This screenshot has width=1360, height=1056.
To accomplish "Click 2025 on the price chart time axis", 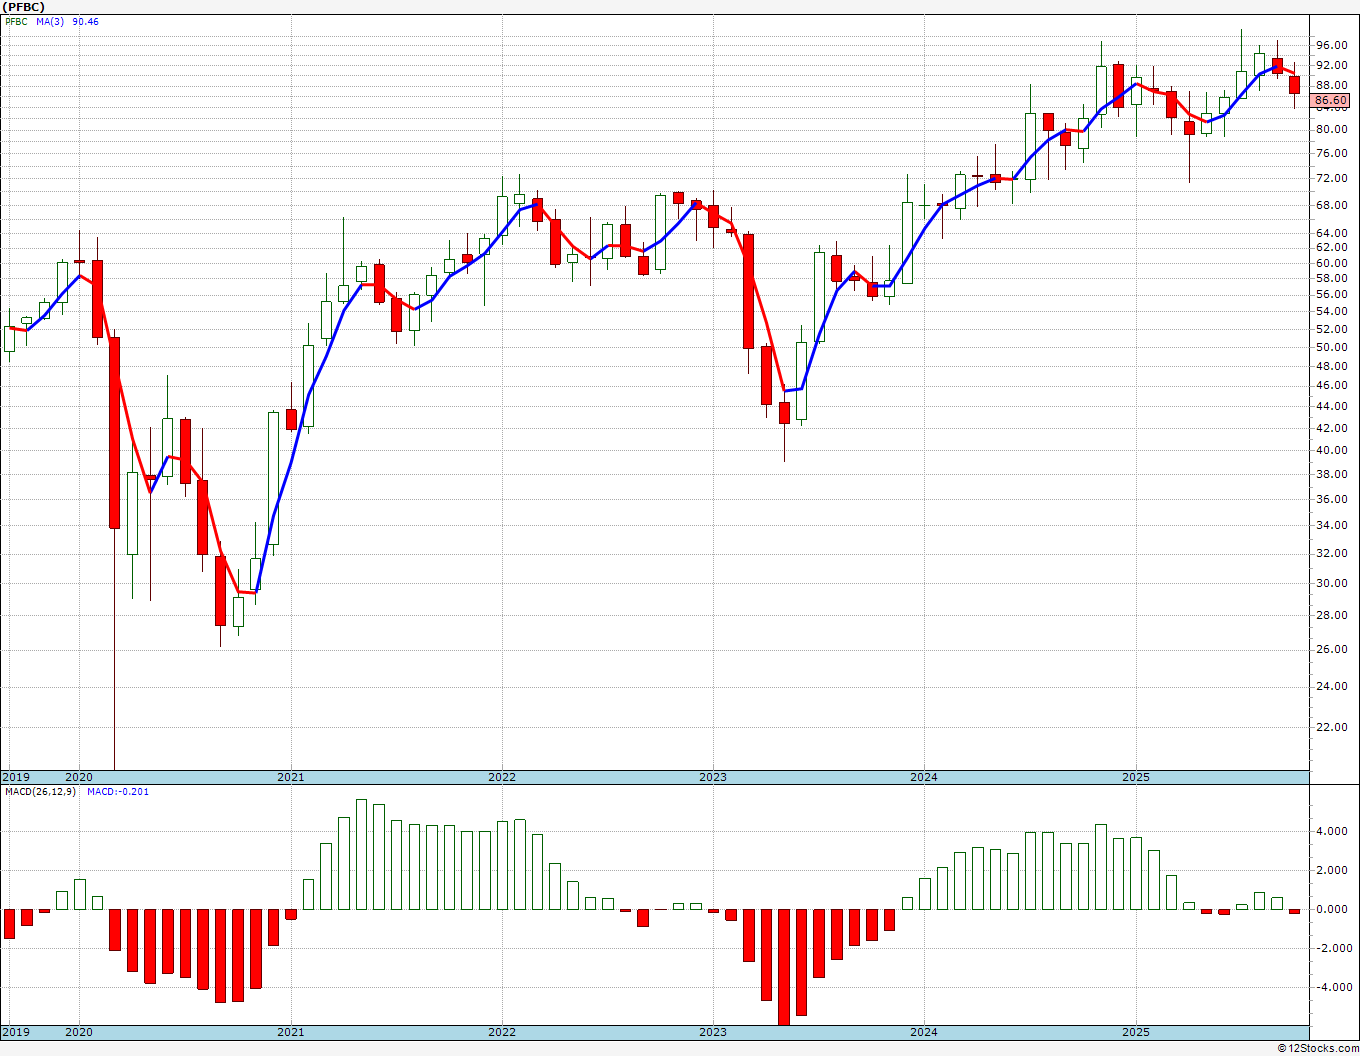I will [x=1136, y=777].
